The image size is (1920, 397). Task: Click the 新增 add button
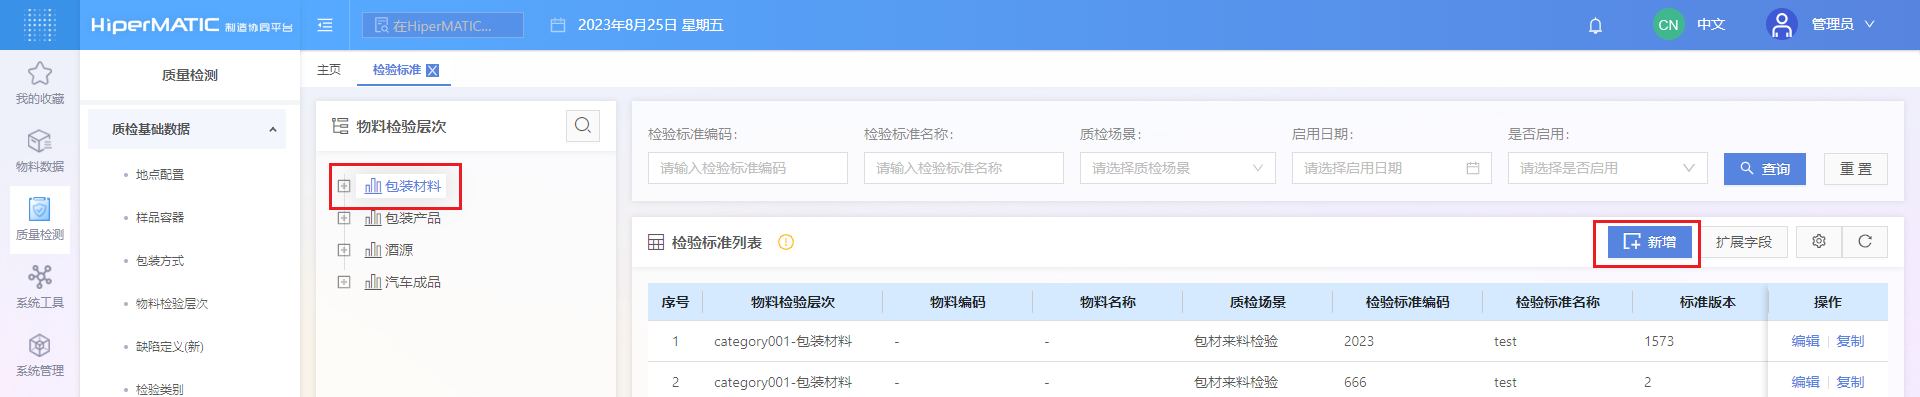click(x=1650, y=242)
